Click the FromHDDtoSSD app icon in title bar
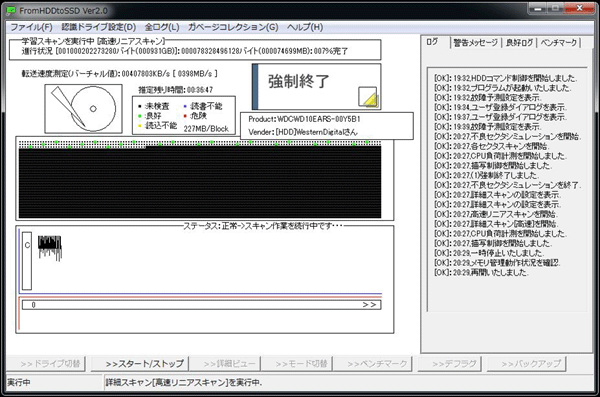The image size is (600, 397). (x=12, y=10)
